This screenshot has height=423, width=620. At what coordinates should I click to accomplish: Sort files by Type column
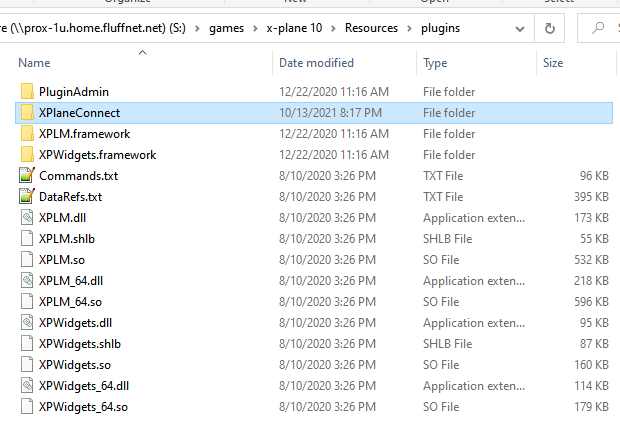(x=435, y=63)
